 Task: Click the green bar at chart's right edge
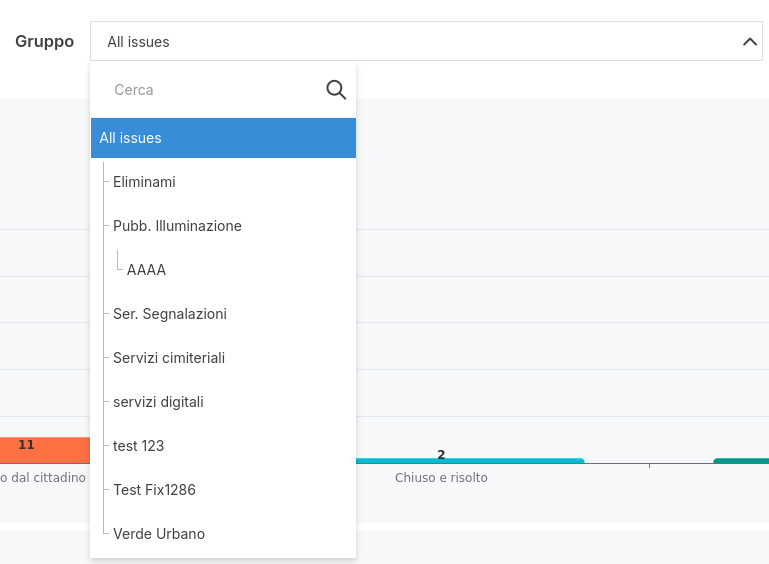pos(741,461)
